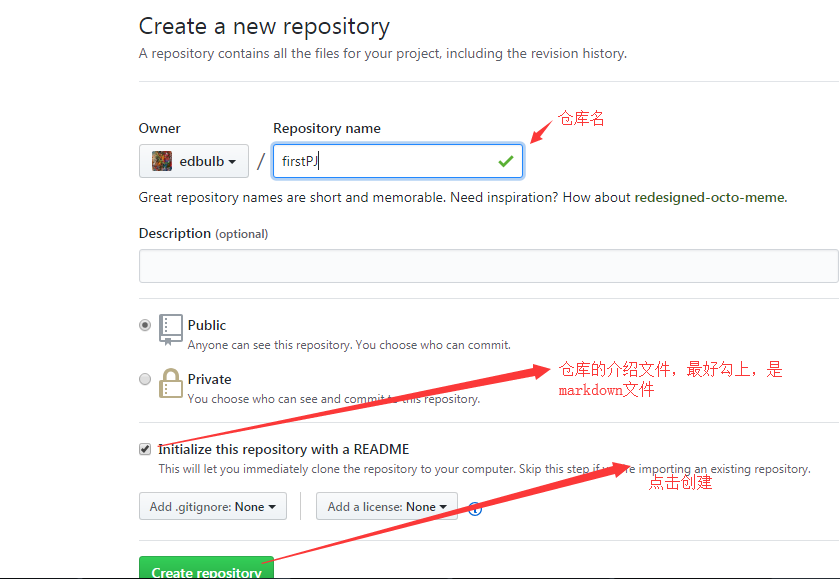Click the Public label text

tap(207, 325)
